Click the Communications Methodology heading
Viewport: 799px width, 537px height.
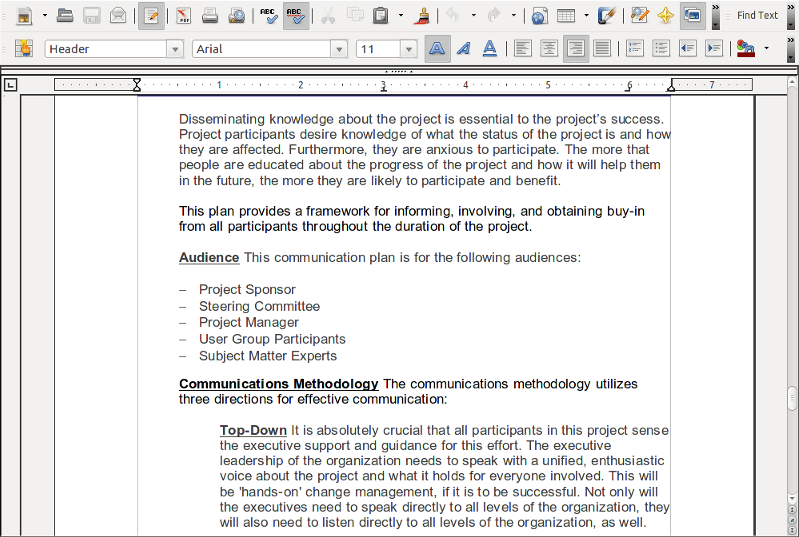(279, 384)
